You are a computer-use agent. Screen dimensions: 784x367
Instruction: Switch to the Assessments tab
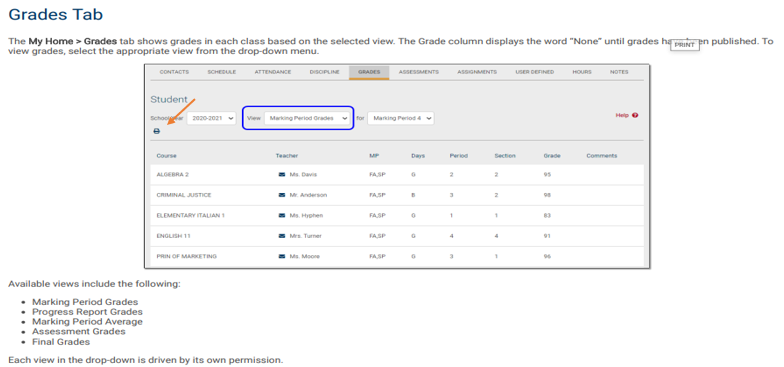coord(418,72)
